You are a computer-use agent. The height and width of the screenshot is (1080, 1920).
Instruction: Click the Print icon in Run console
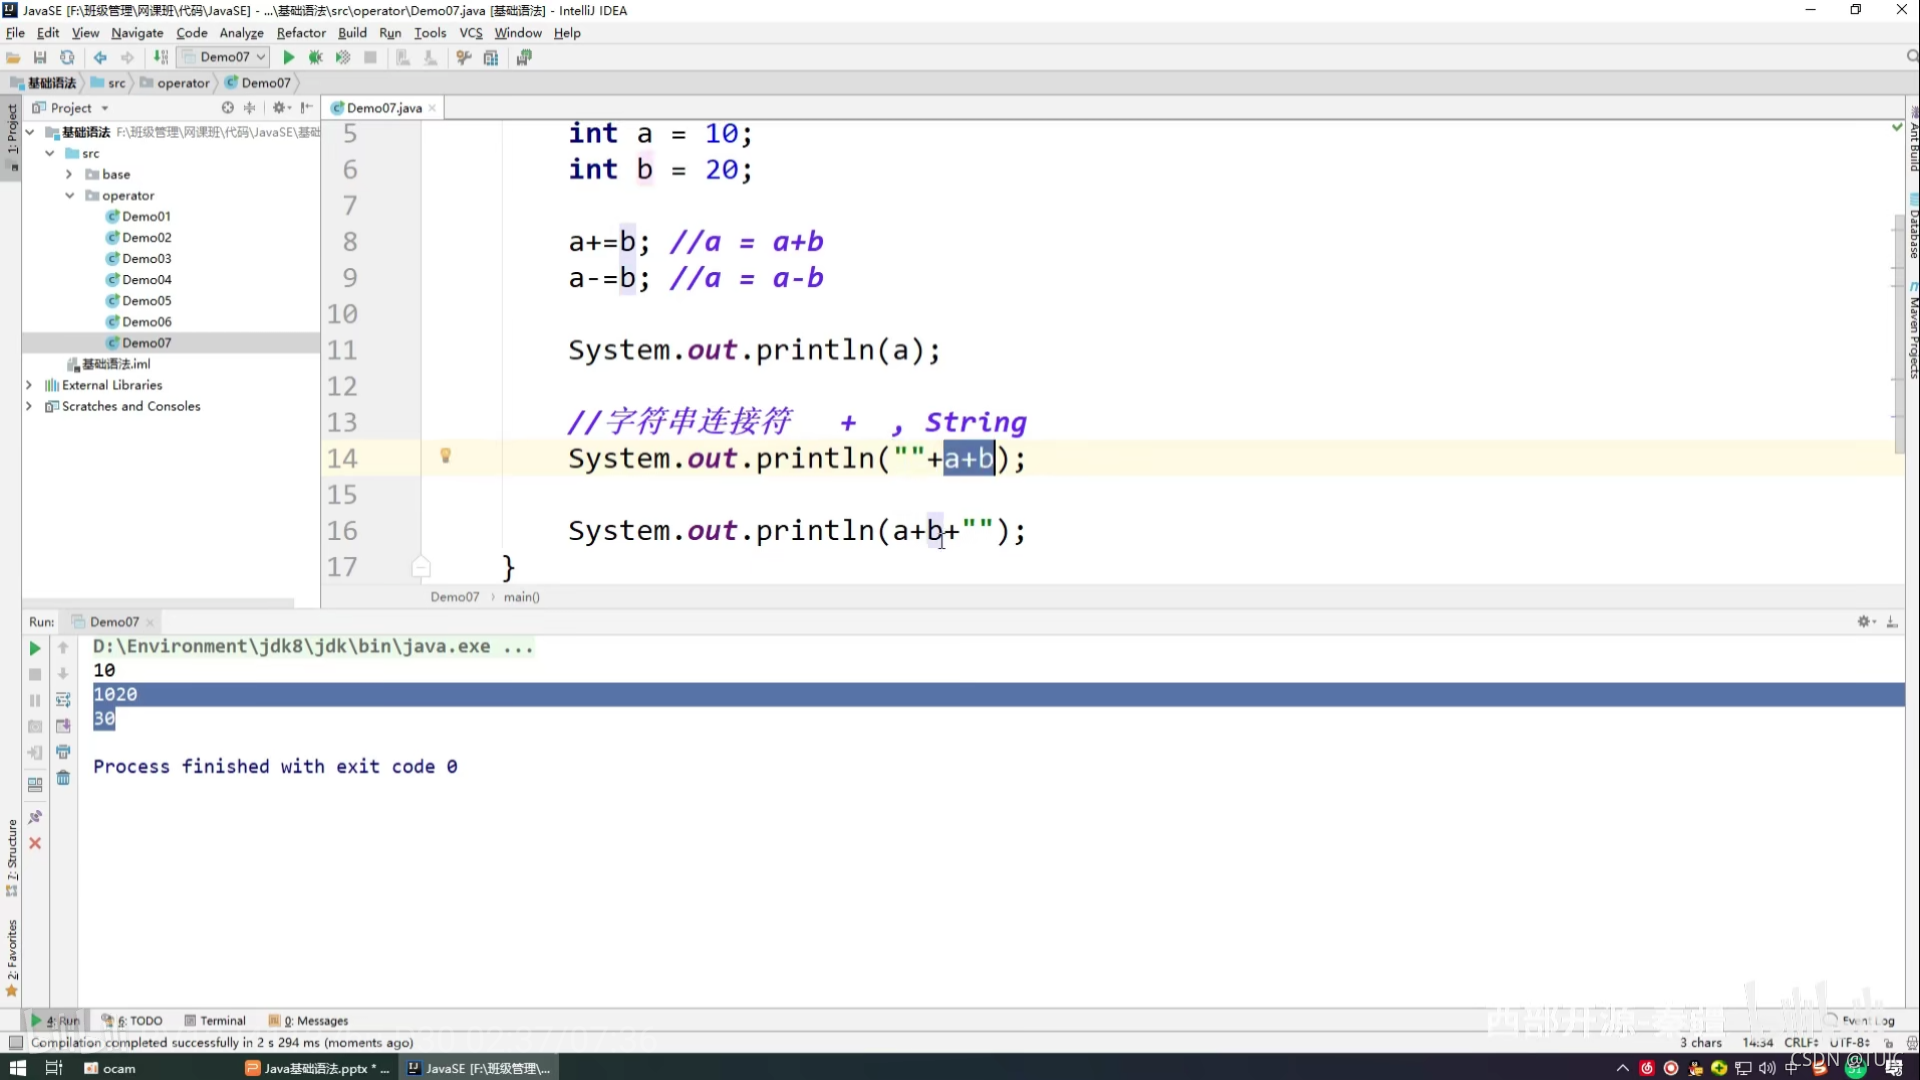tap(63, 752)
